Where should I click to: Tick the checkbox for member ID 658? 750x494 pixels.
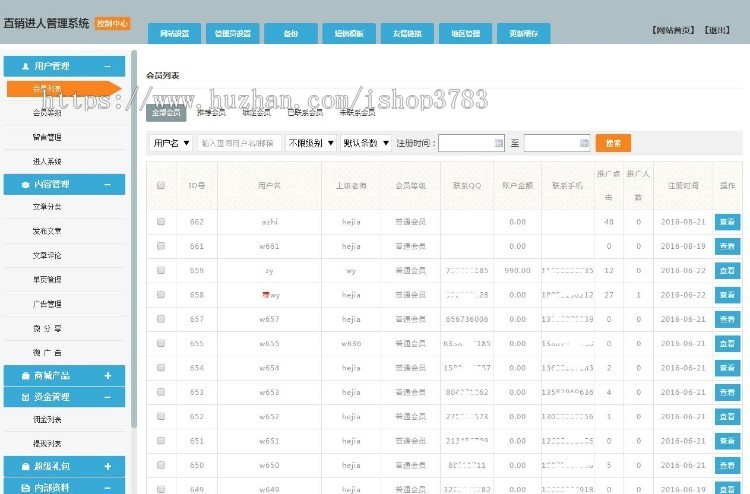pyautogui.click(x=161, y=295)
